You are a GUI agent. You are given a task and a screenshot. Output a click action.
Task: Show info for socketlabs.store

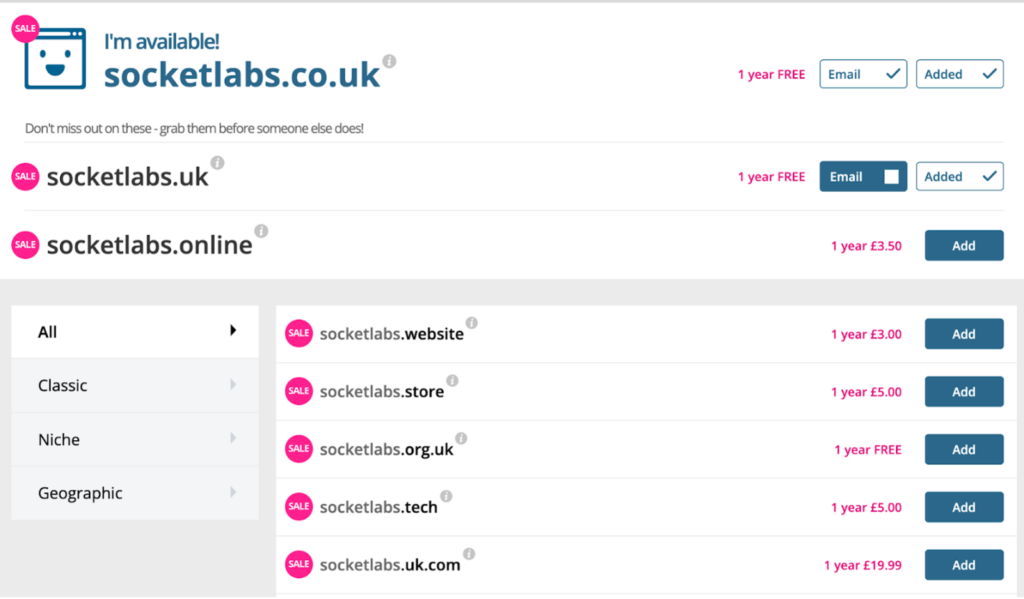tap(452, 381)
